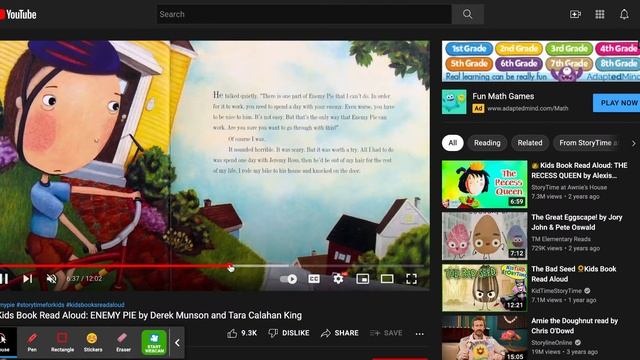Open the AdaptedMind grade banner ad

pos(541,61)
